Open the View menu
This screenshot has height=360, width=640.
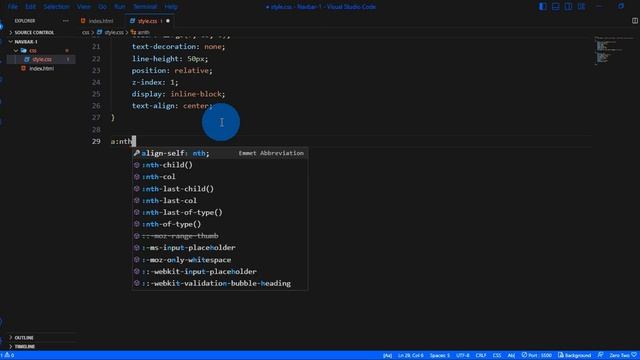(84, 7)
